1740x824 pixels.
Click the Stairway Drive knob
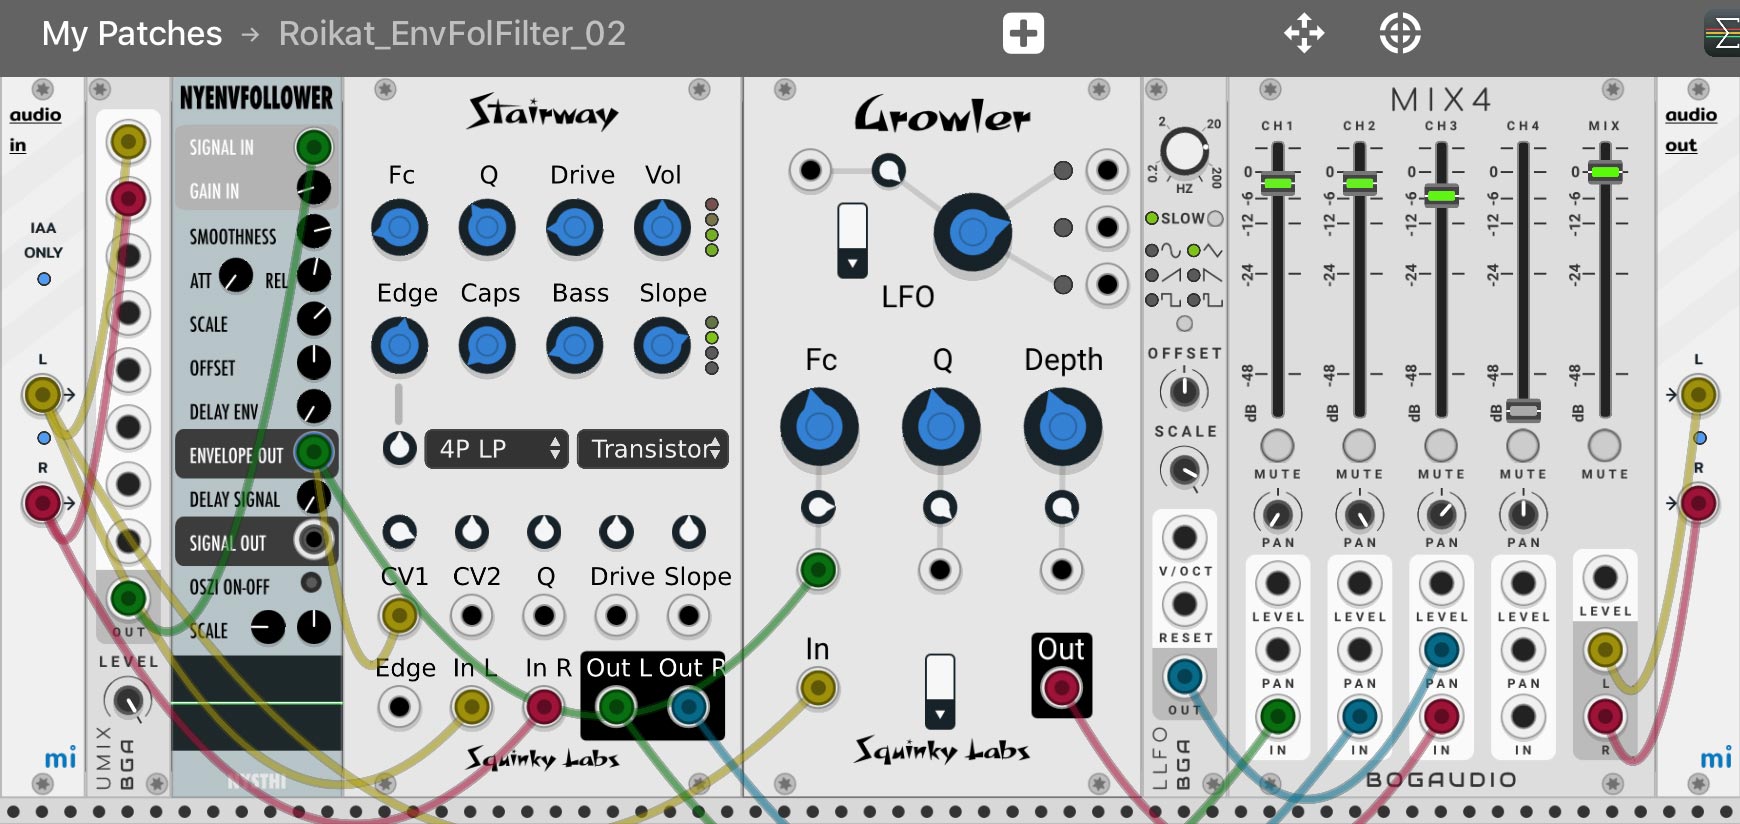(574, 228)
